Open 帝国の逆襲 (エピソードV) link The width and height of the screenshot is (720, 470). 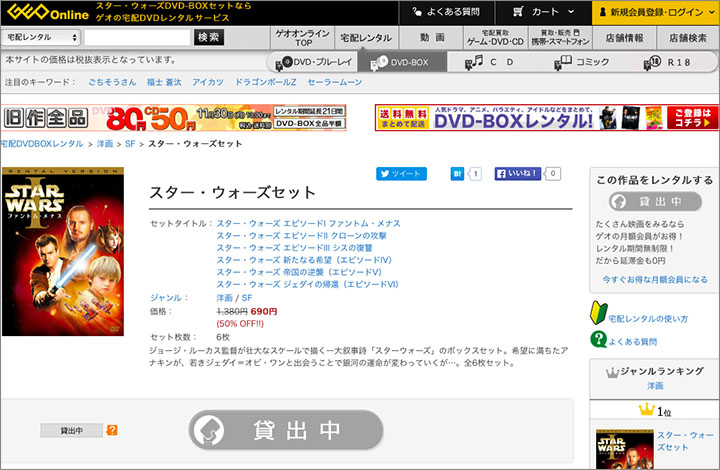click(x=299, y=272)
